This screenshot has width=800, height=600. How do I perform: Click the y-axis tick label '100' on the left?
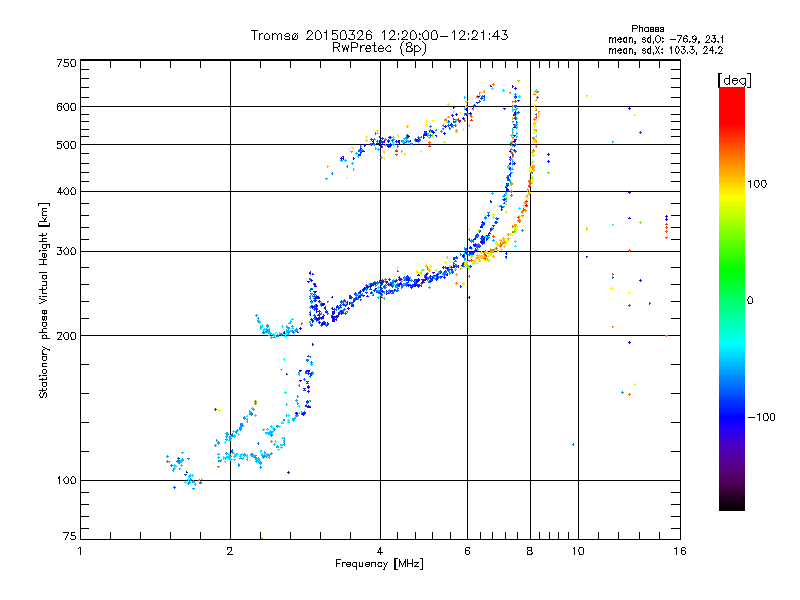pyautogui.click(x=67, y=480)
